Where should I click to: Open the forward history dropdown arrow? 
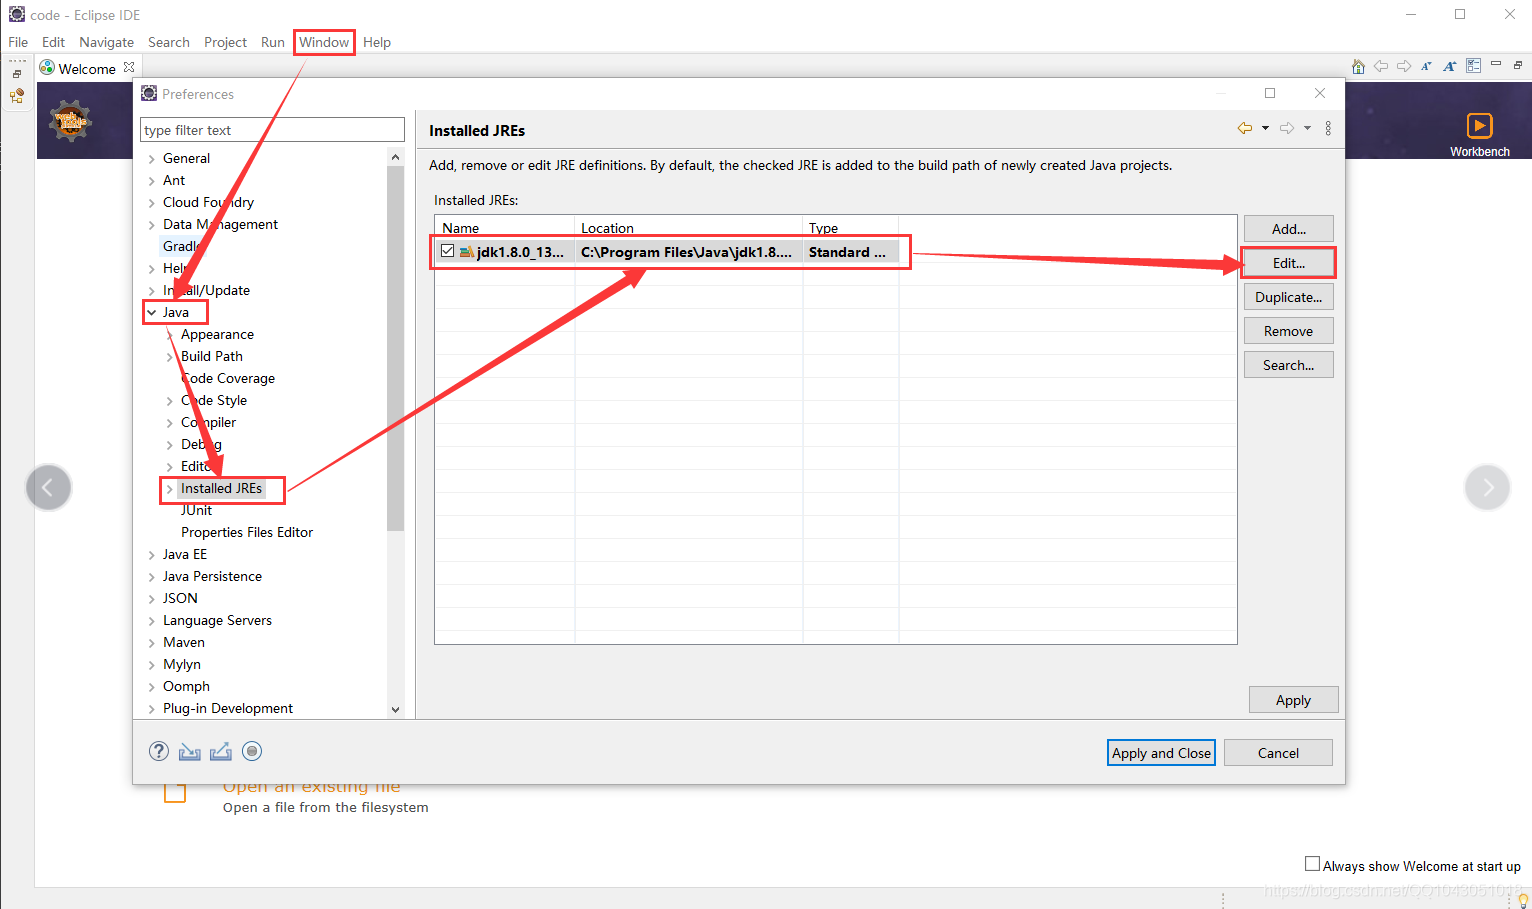(1307, 128)
